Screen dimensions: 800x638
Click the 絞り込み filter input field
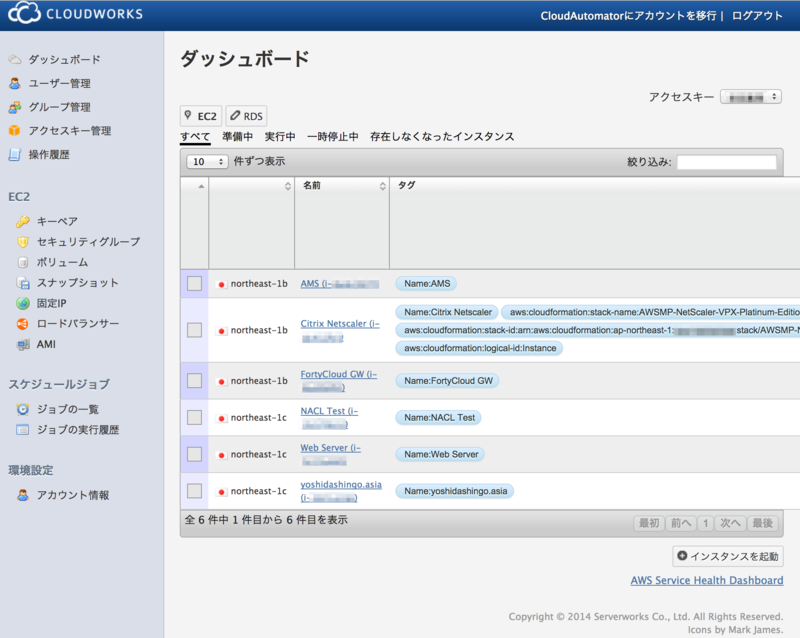[x=727, y=162]
